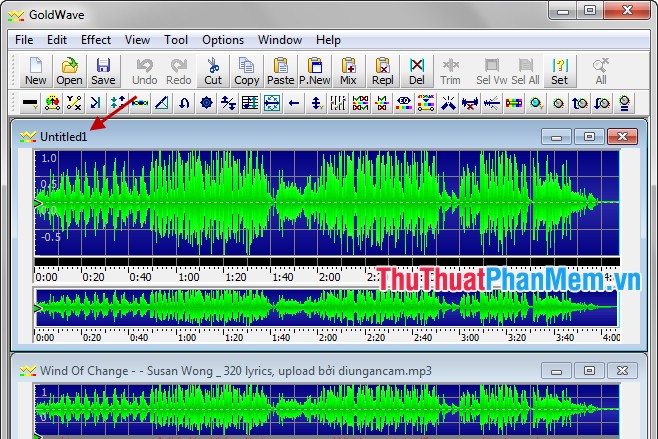Viewport: 658px width, 439px height.
Task: Mix clipboard audio using the Mix icon
Action: pos(348,71)
